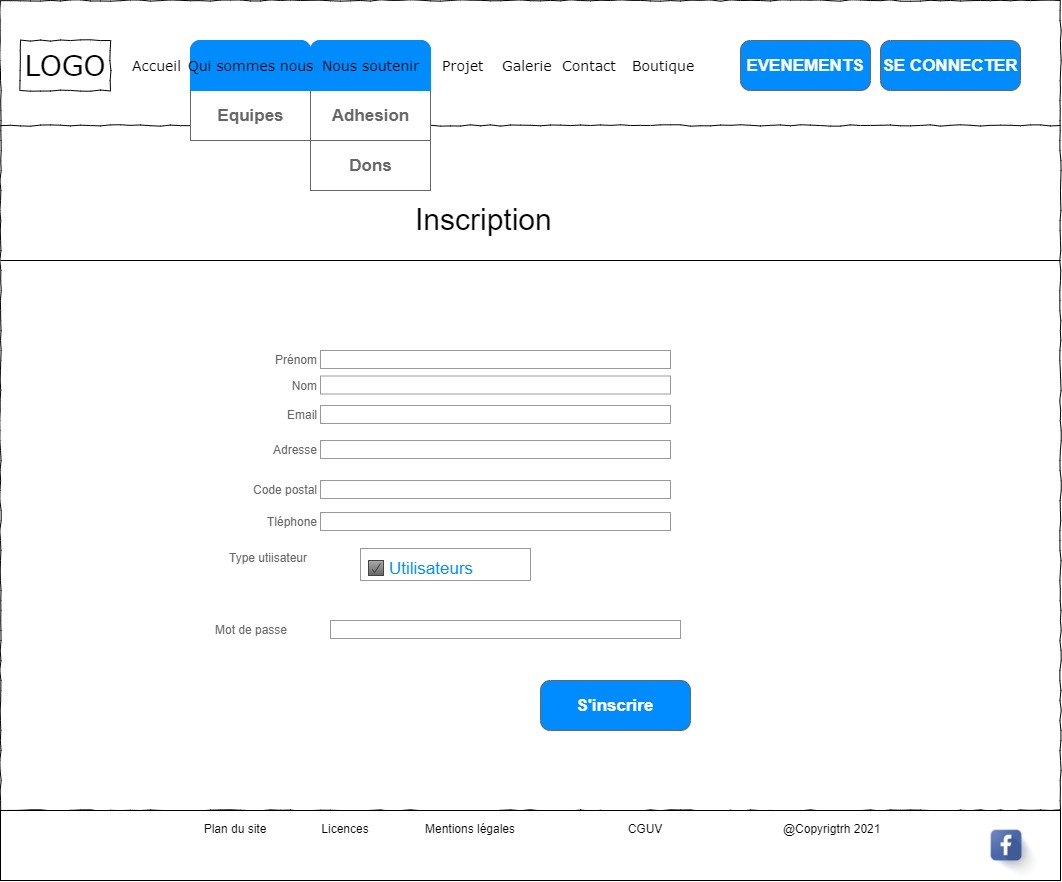Click into the Email text field
The height and width of the screenshot is (882, 1062).
tap(495, 415)
